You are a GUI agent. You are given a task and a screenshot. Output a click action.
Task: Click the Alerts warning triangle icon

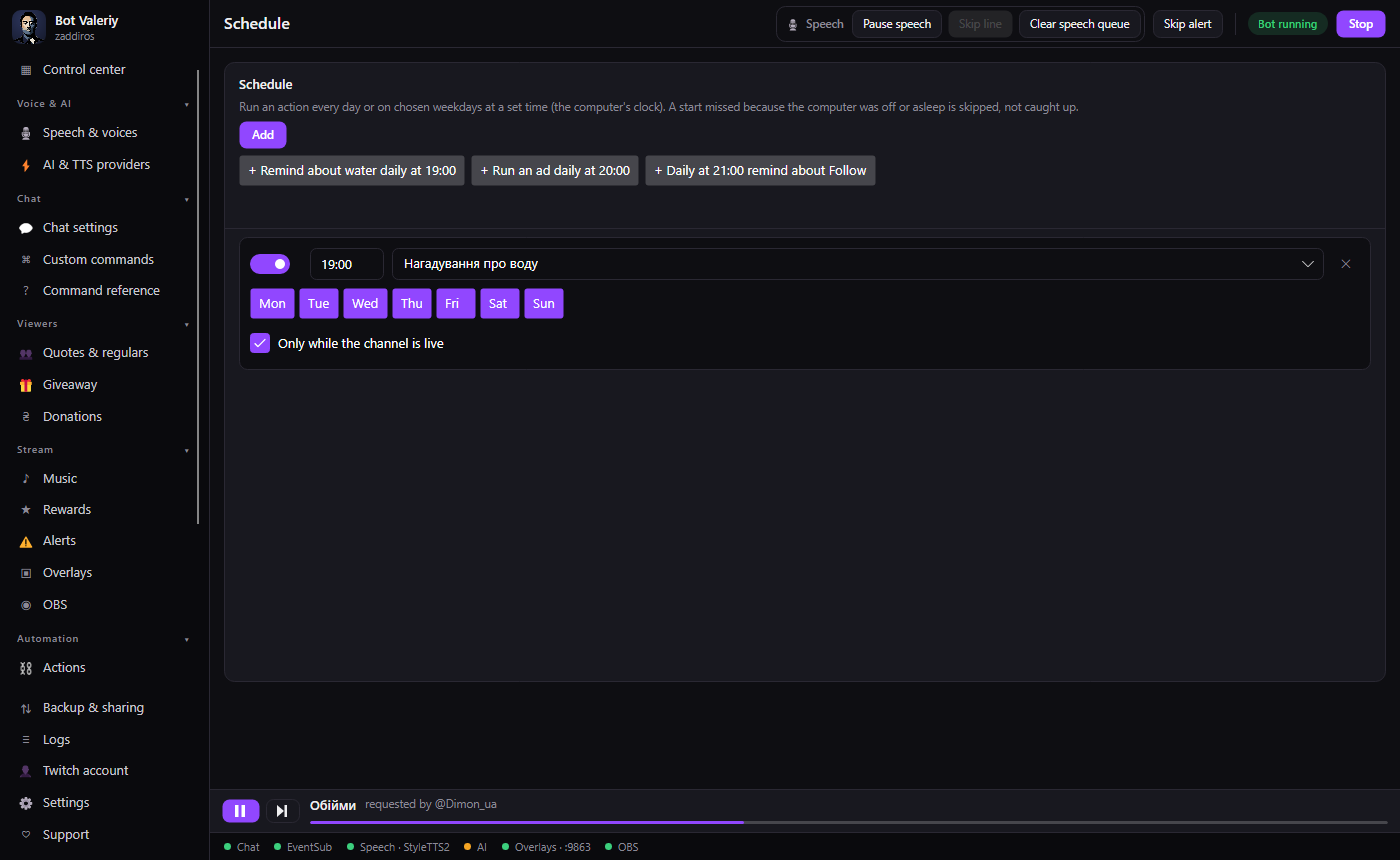26,541
